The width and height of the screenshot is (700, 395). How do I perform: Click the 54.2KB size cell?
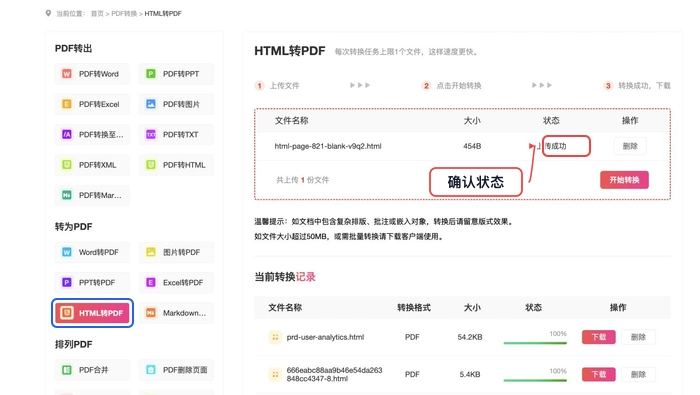470,337
